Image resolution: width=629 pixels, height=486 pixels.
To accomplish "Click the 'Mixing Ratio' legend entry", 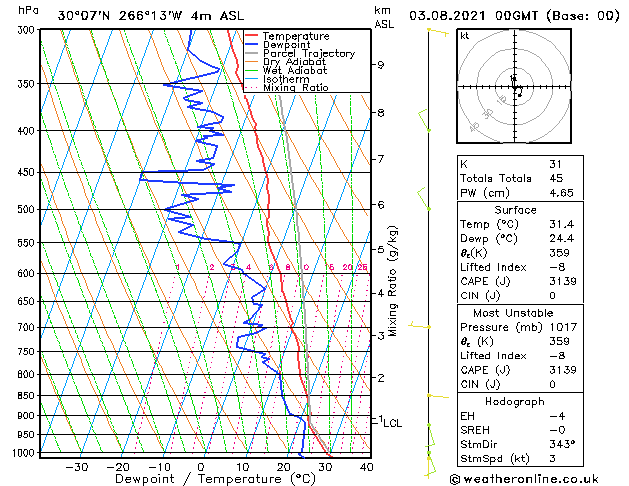I will pyautogui.click(x=296, y=87).
